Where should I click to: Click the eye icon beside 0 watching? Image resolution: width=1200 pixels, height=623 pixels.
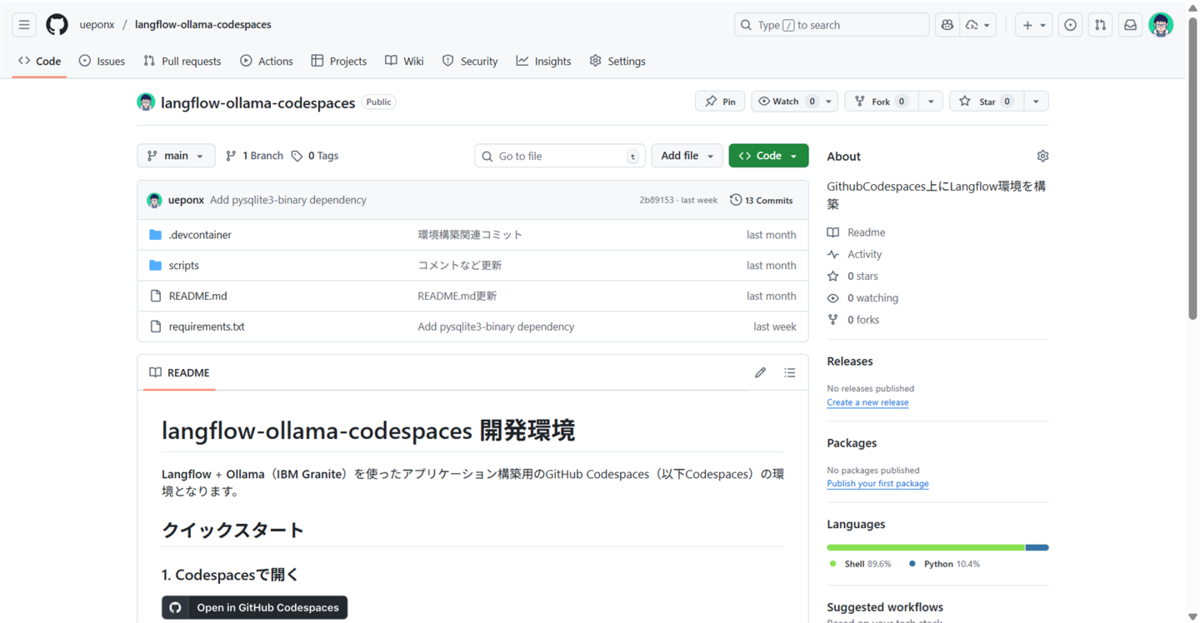pyautogui.click(x=833, y=298)
